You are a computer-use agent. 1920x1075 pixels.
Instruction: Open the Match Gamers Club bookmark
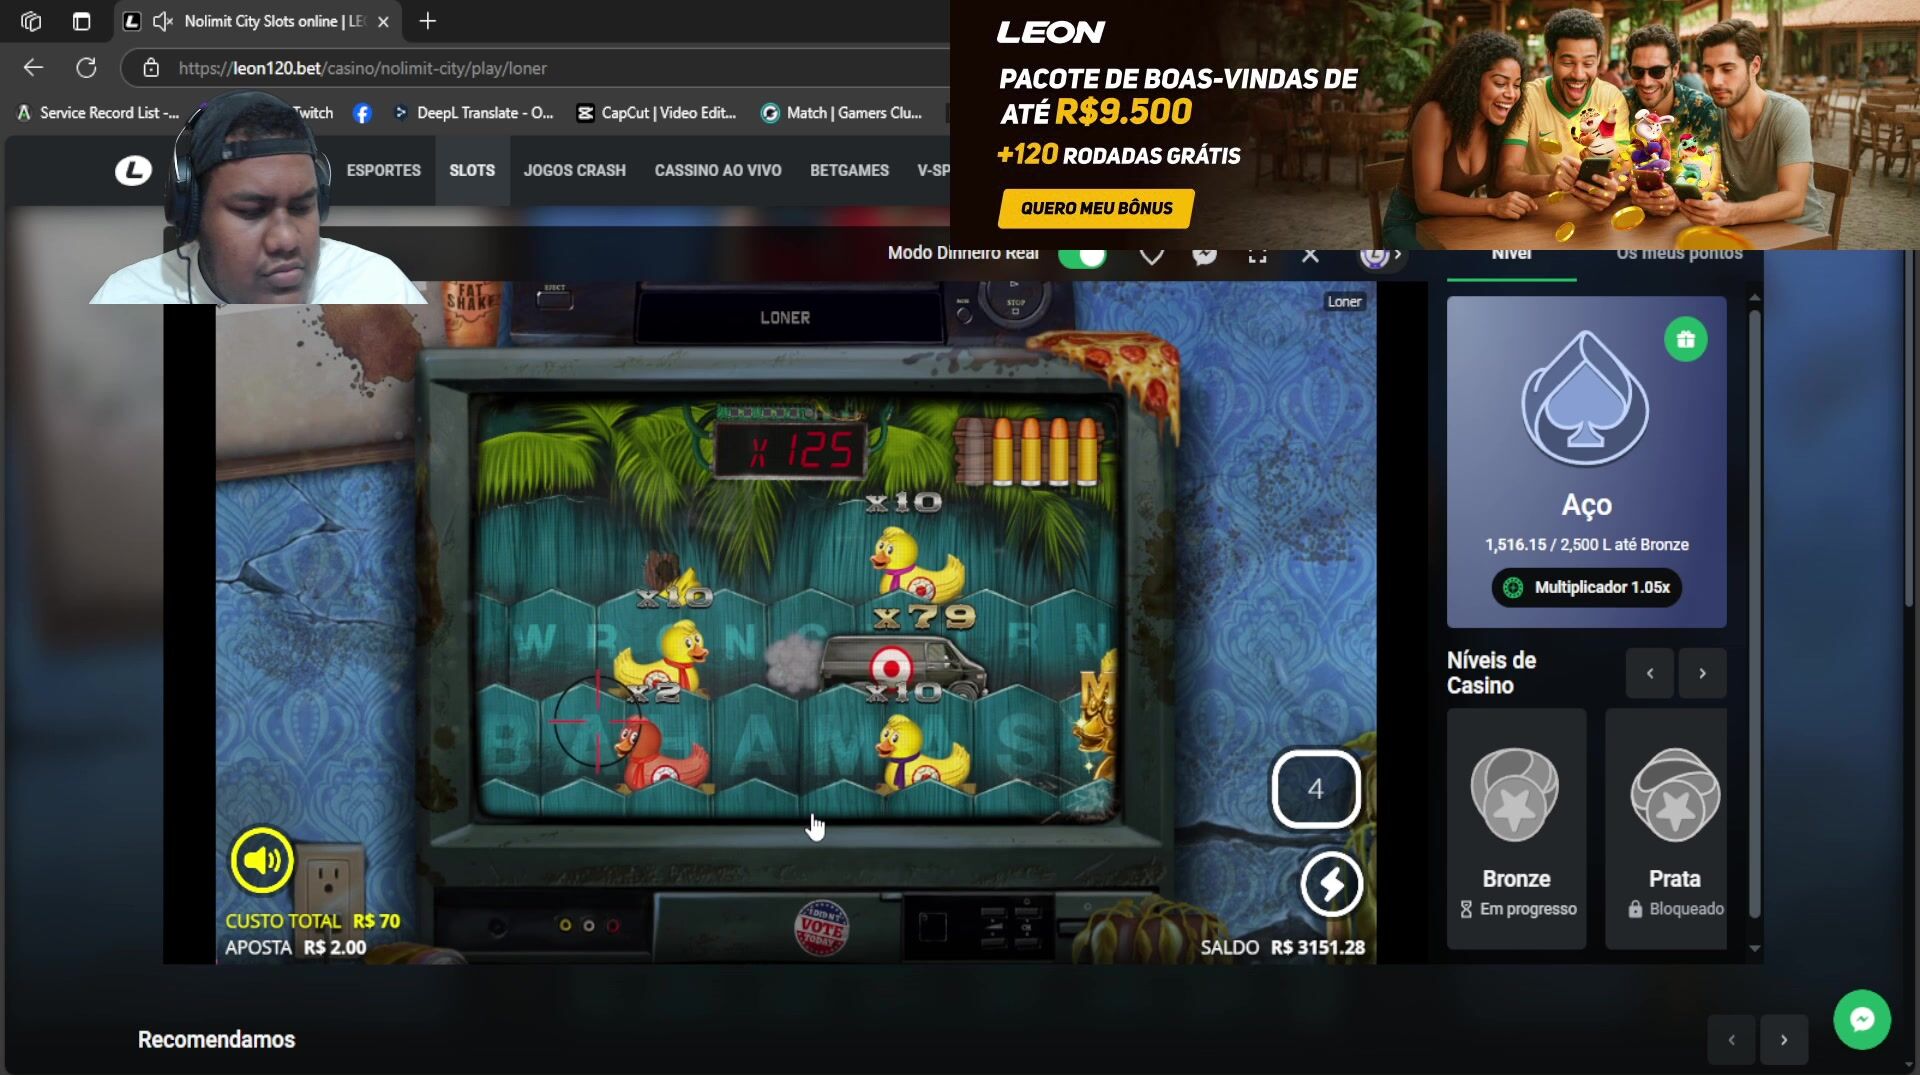842,113
